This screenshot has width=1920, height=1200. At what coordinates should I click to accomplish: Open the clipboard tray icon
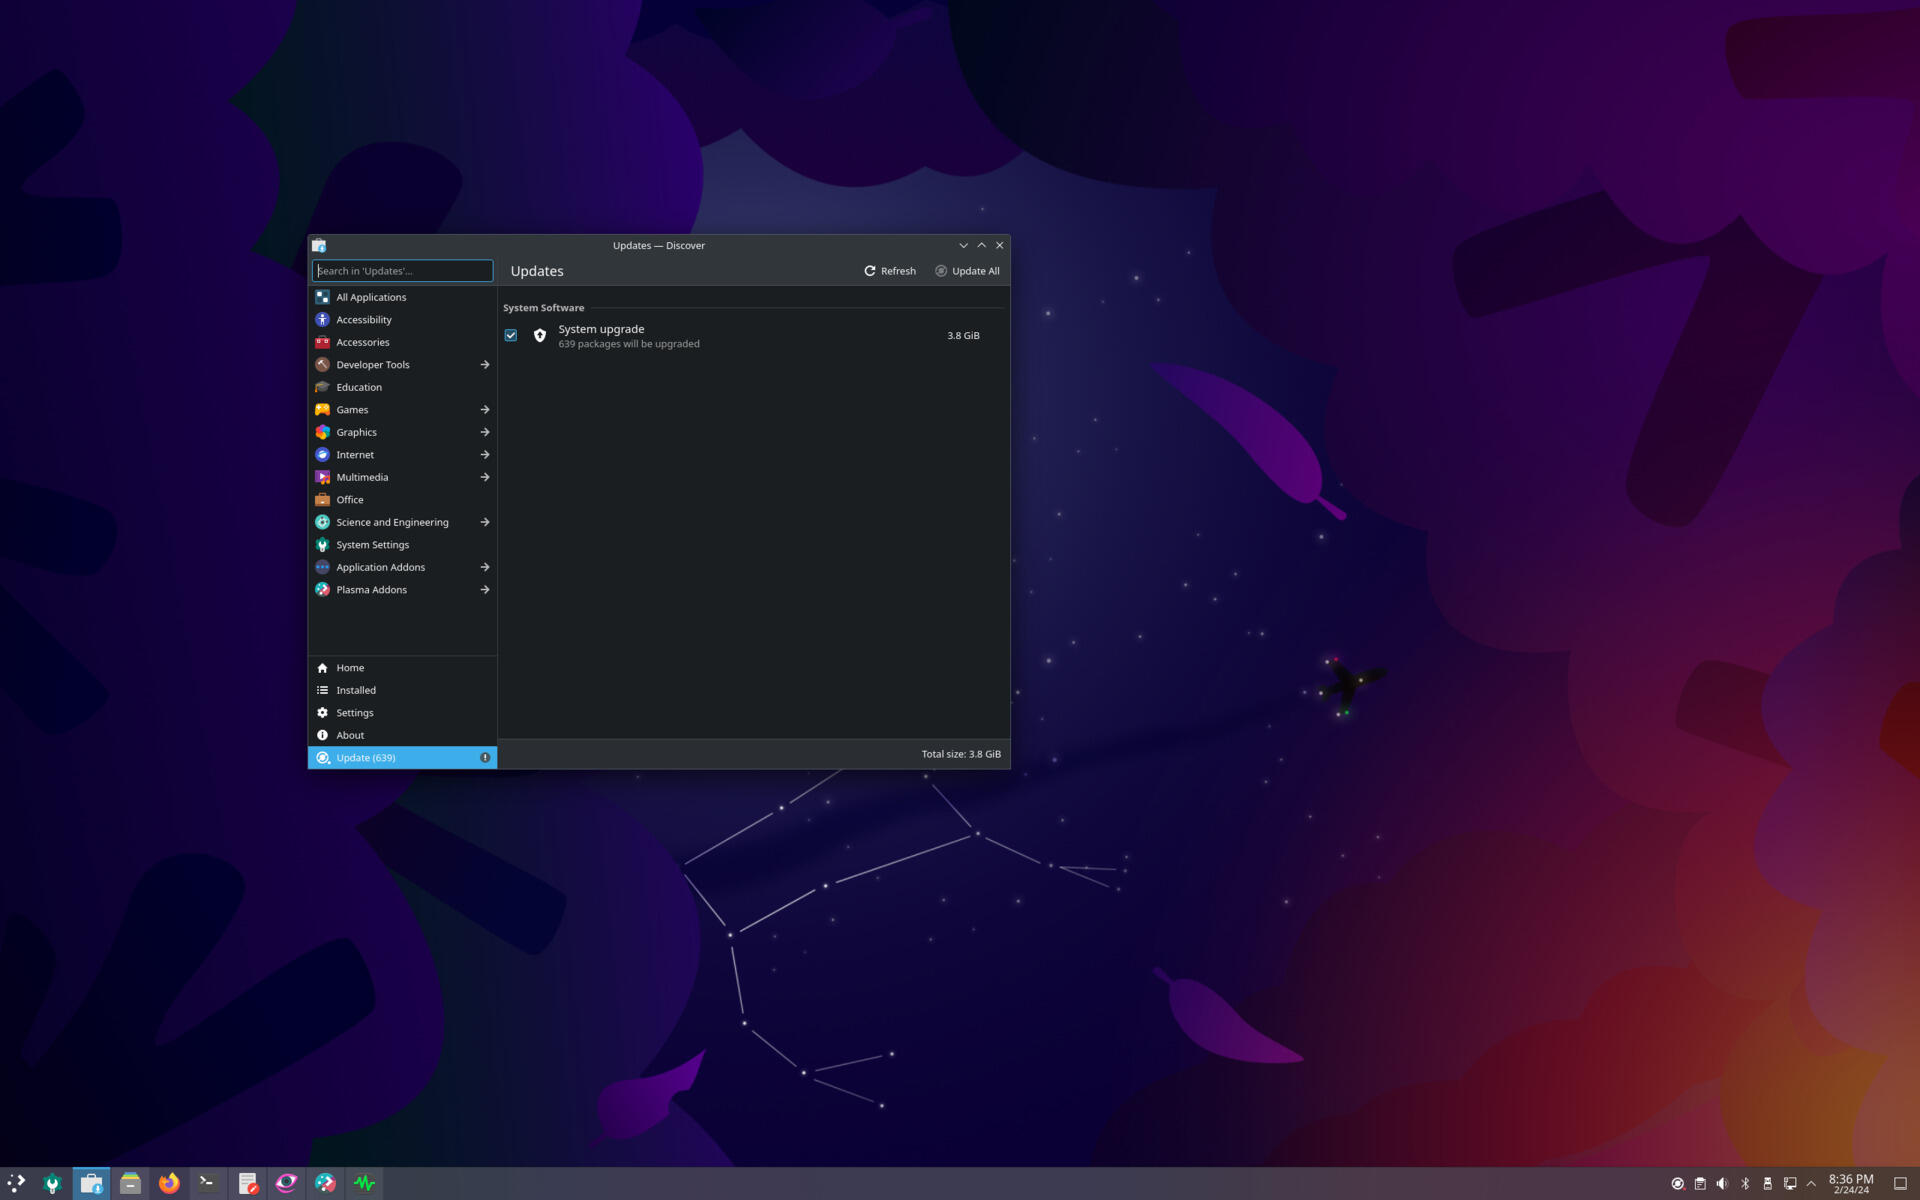tap(1700, 1183)
